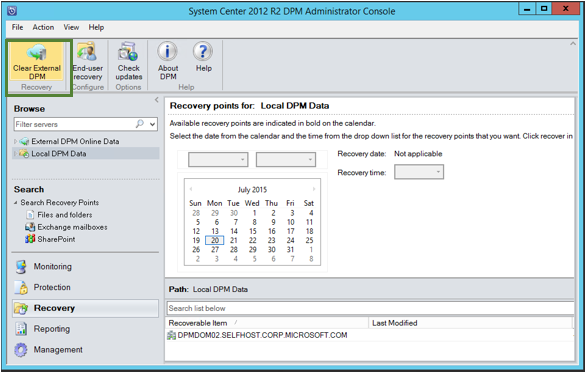
Task: Open the About DPM information
Action: pyautogui.click(x=168, y=62)
